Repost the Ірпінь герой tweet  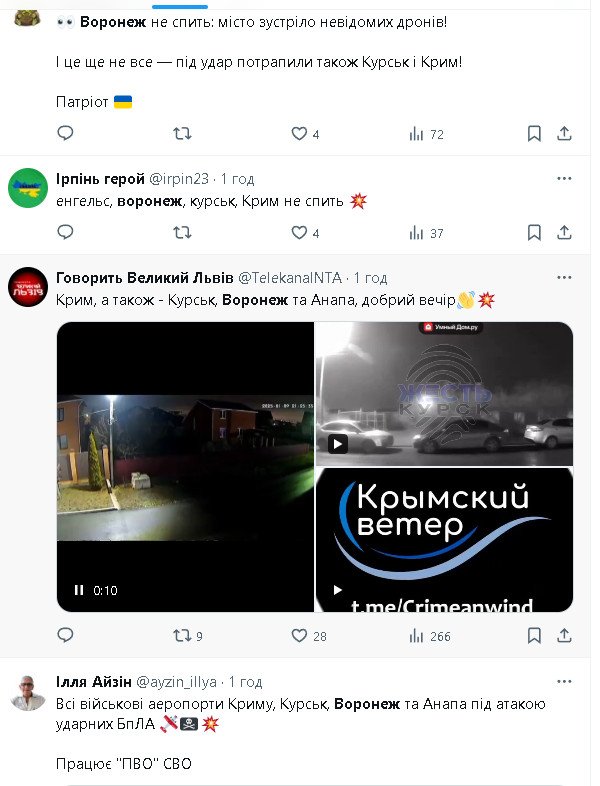pos(182,233)
